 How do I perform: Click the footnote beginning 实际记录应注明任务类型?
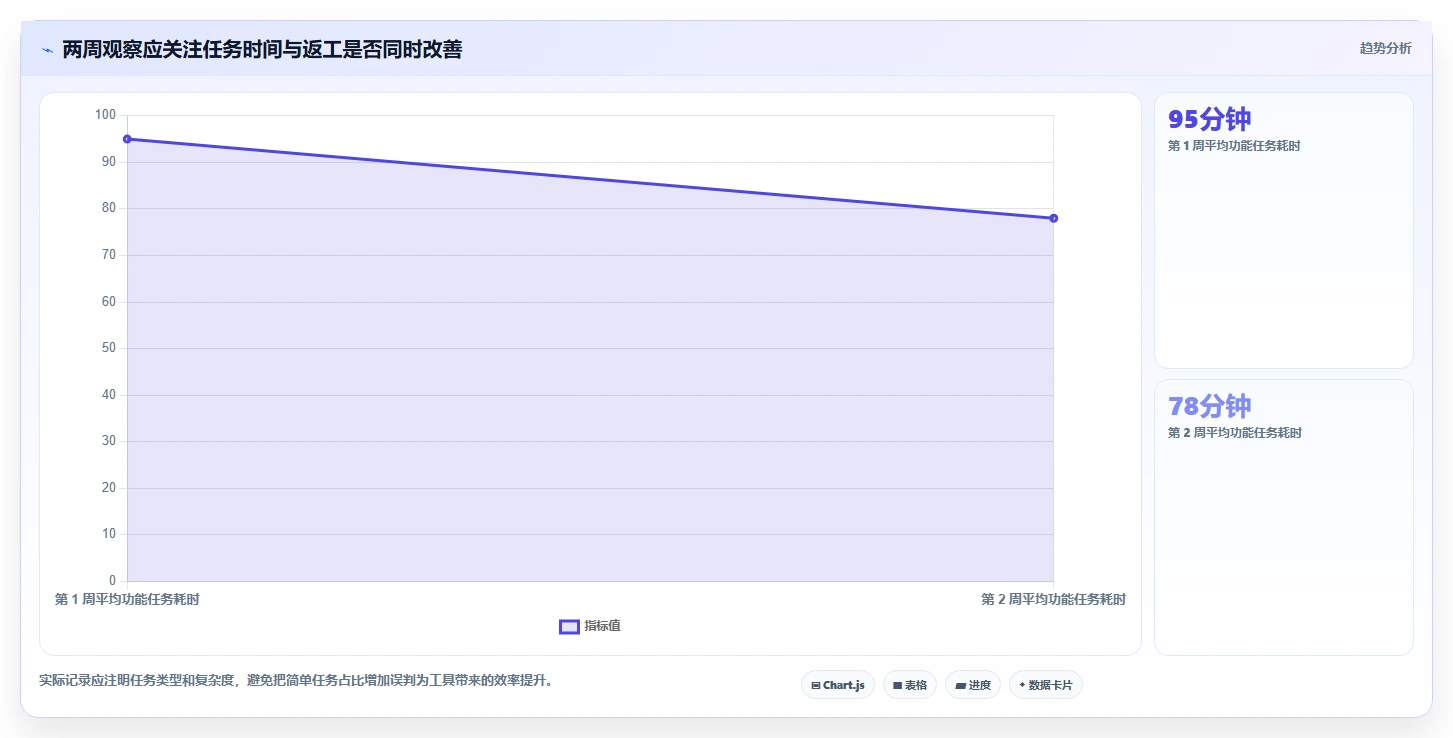(x=296, y=680)
